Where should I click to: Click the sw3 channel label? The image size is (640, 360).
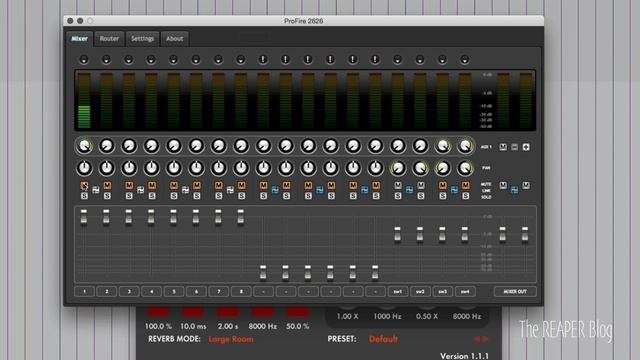click(x=443, y=291)
